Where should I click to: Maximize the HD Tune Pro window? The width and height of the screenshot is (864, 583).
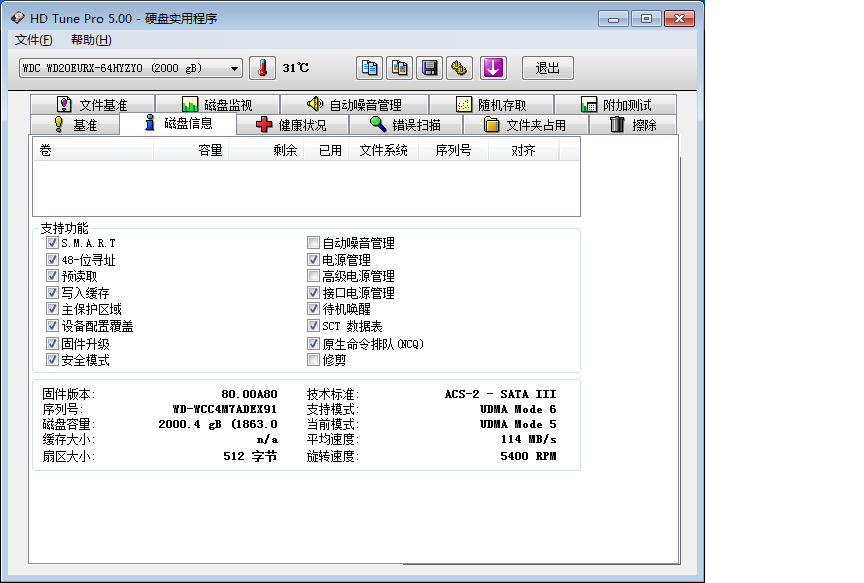click(x=646, y=19)
